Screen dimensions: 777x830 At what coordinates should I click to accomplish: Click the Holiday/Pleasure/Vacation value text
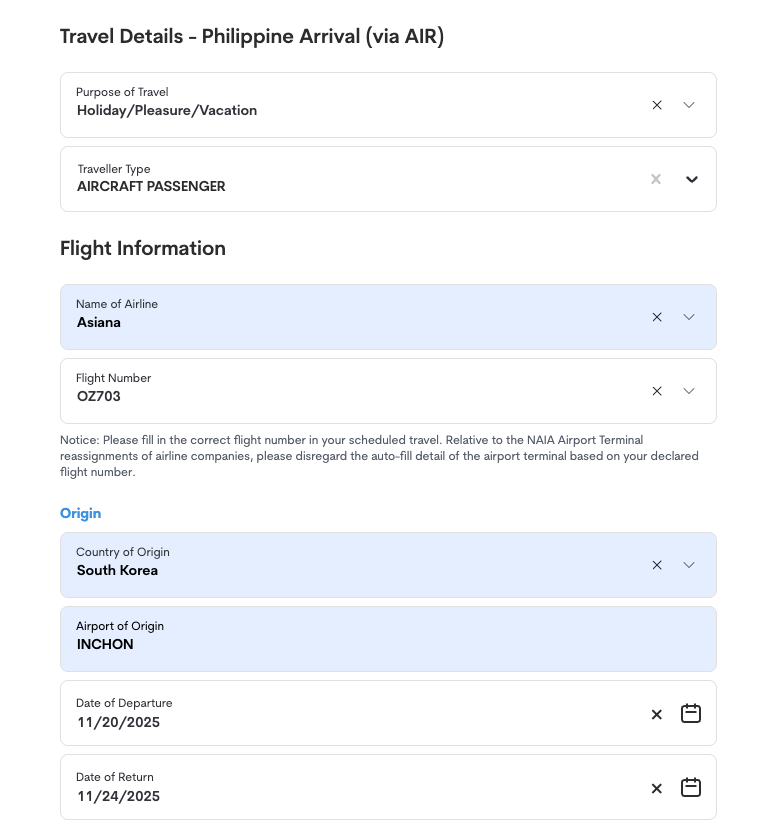[x=167, y=111]
